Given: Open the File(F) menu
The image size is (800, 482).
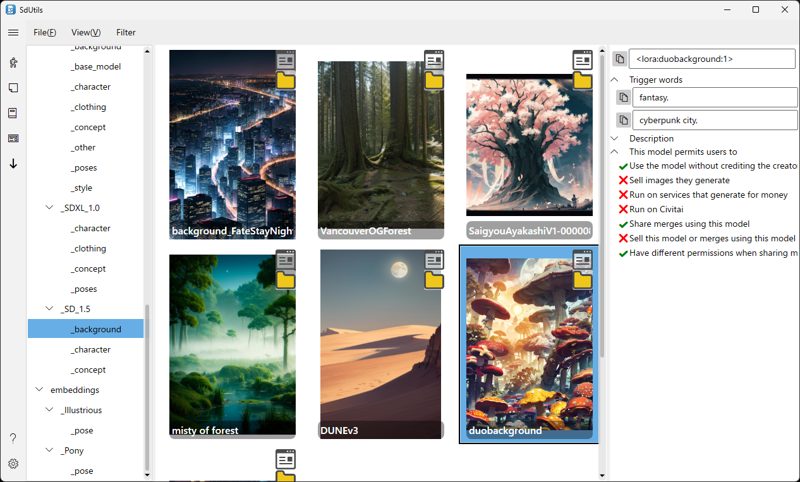Looking at the screenshot, I should point(45,33).
